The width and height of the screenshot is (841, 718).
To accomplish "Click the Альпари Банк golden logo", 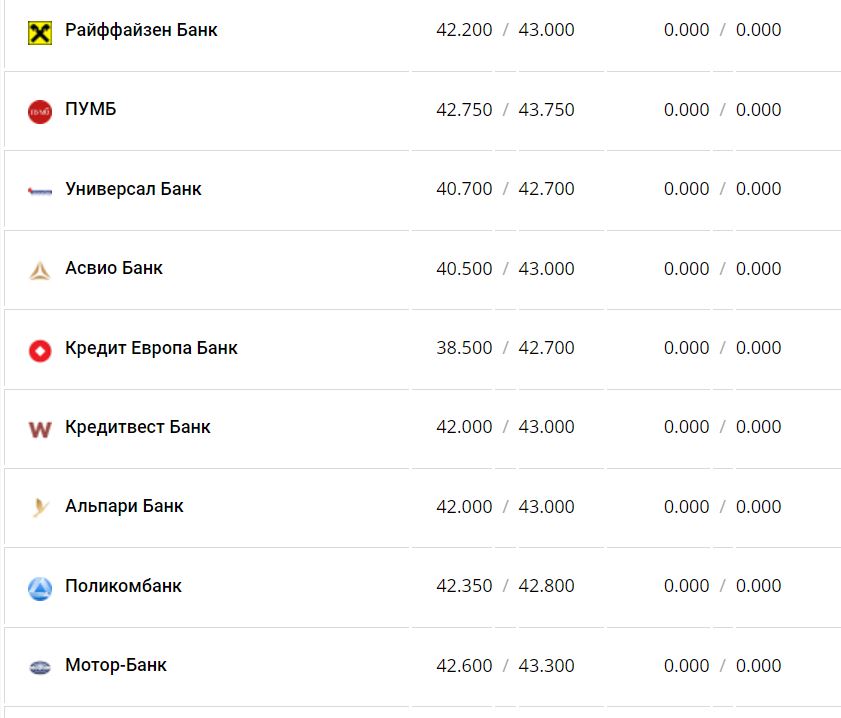I will click(x=40, y=508).
